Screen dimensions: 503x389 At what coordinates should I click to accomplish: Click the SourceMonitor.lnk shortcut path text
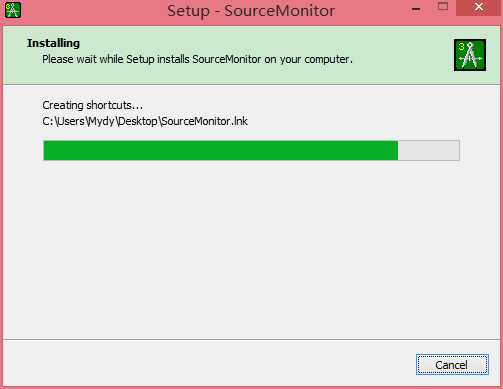145,121
